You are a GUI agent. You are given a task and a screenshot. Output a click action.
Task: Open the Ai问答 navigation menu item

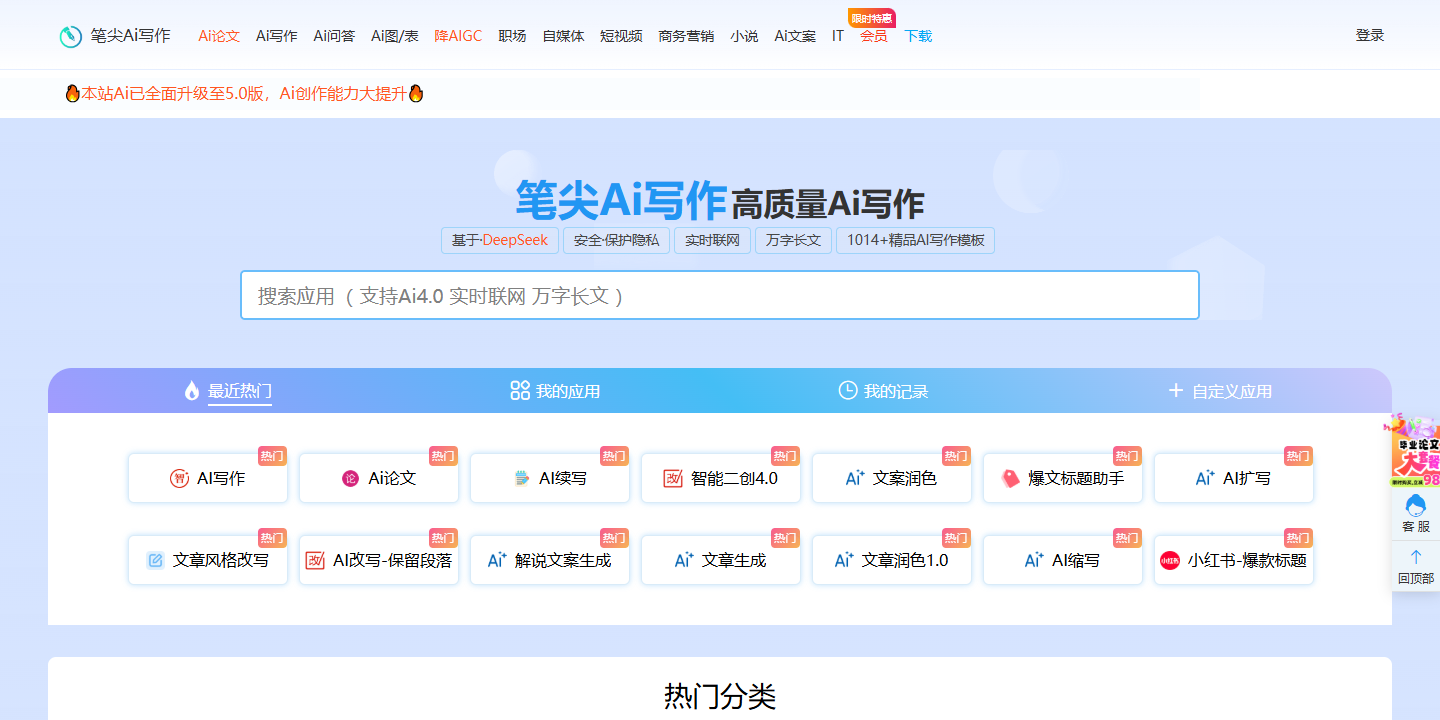pos(334,36)
